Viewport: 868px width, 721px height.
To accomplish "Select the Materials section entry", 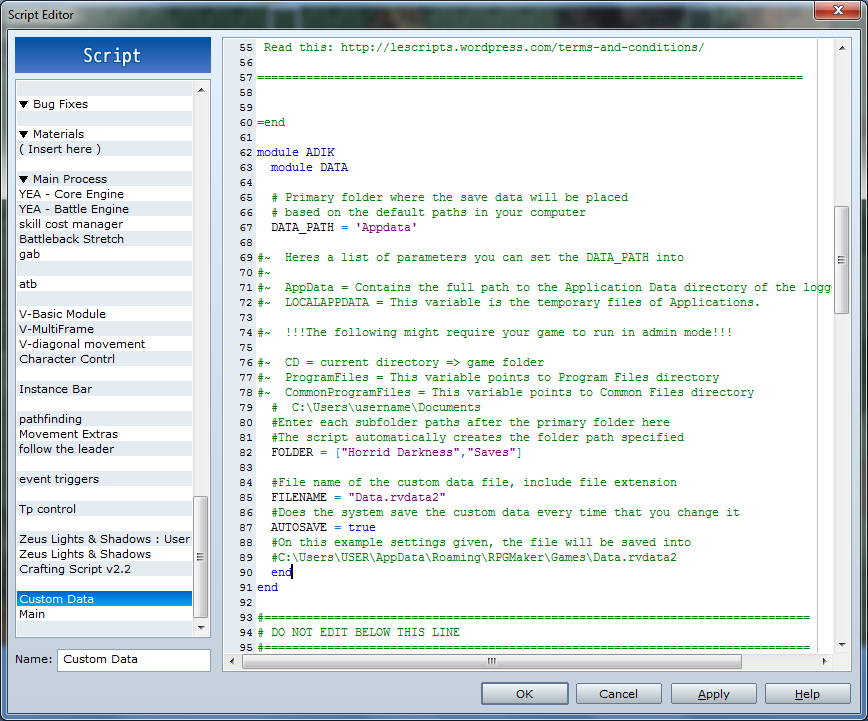I will [105, 134].
